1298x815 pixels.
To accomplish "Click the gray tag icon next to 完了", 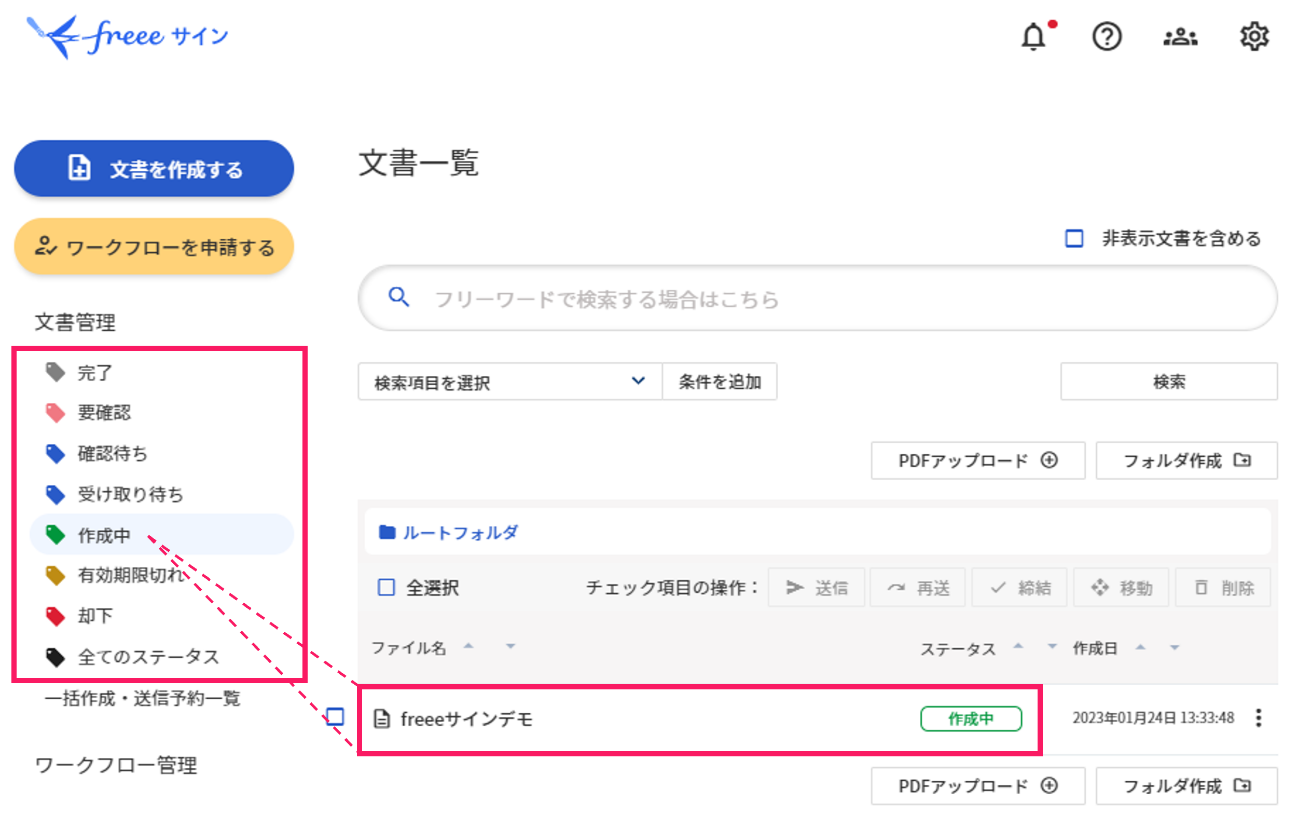I will 56,372.
